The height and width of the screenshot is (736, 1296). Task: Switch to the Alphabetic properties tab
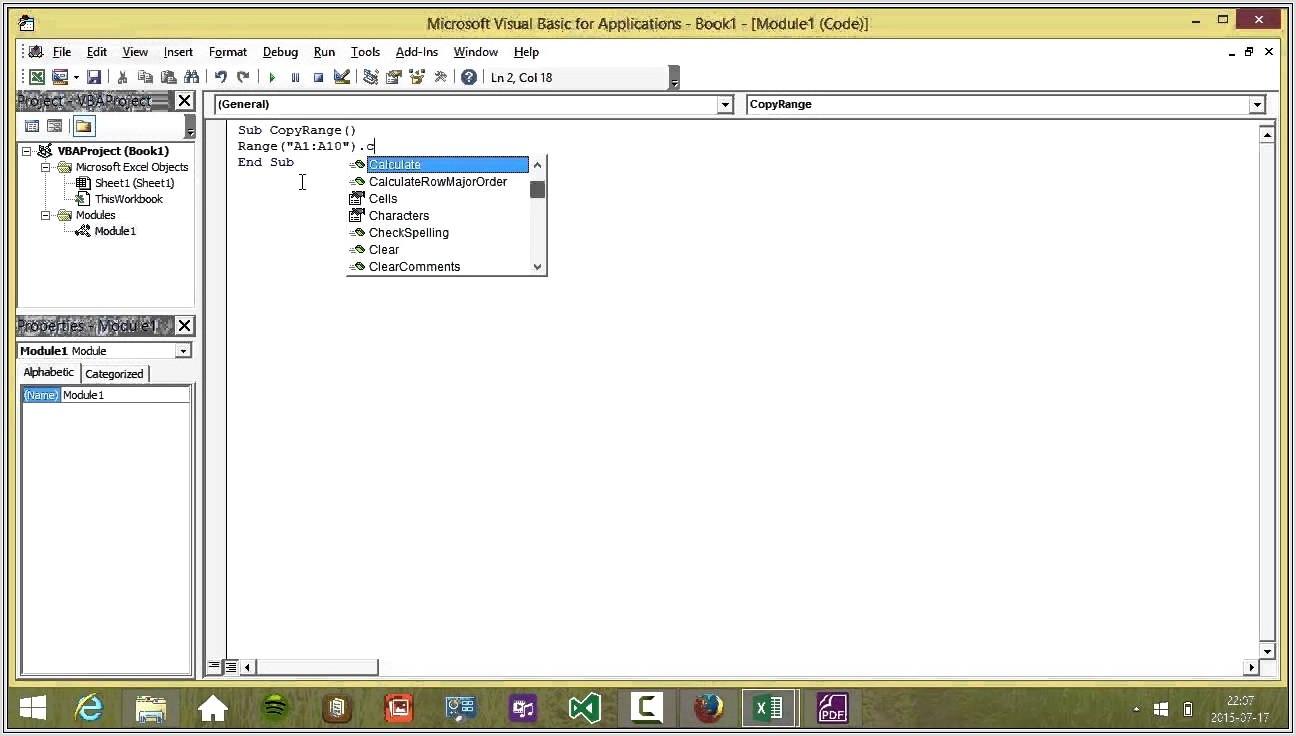click(x=49, y=372)
